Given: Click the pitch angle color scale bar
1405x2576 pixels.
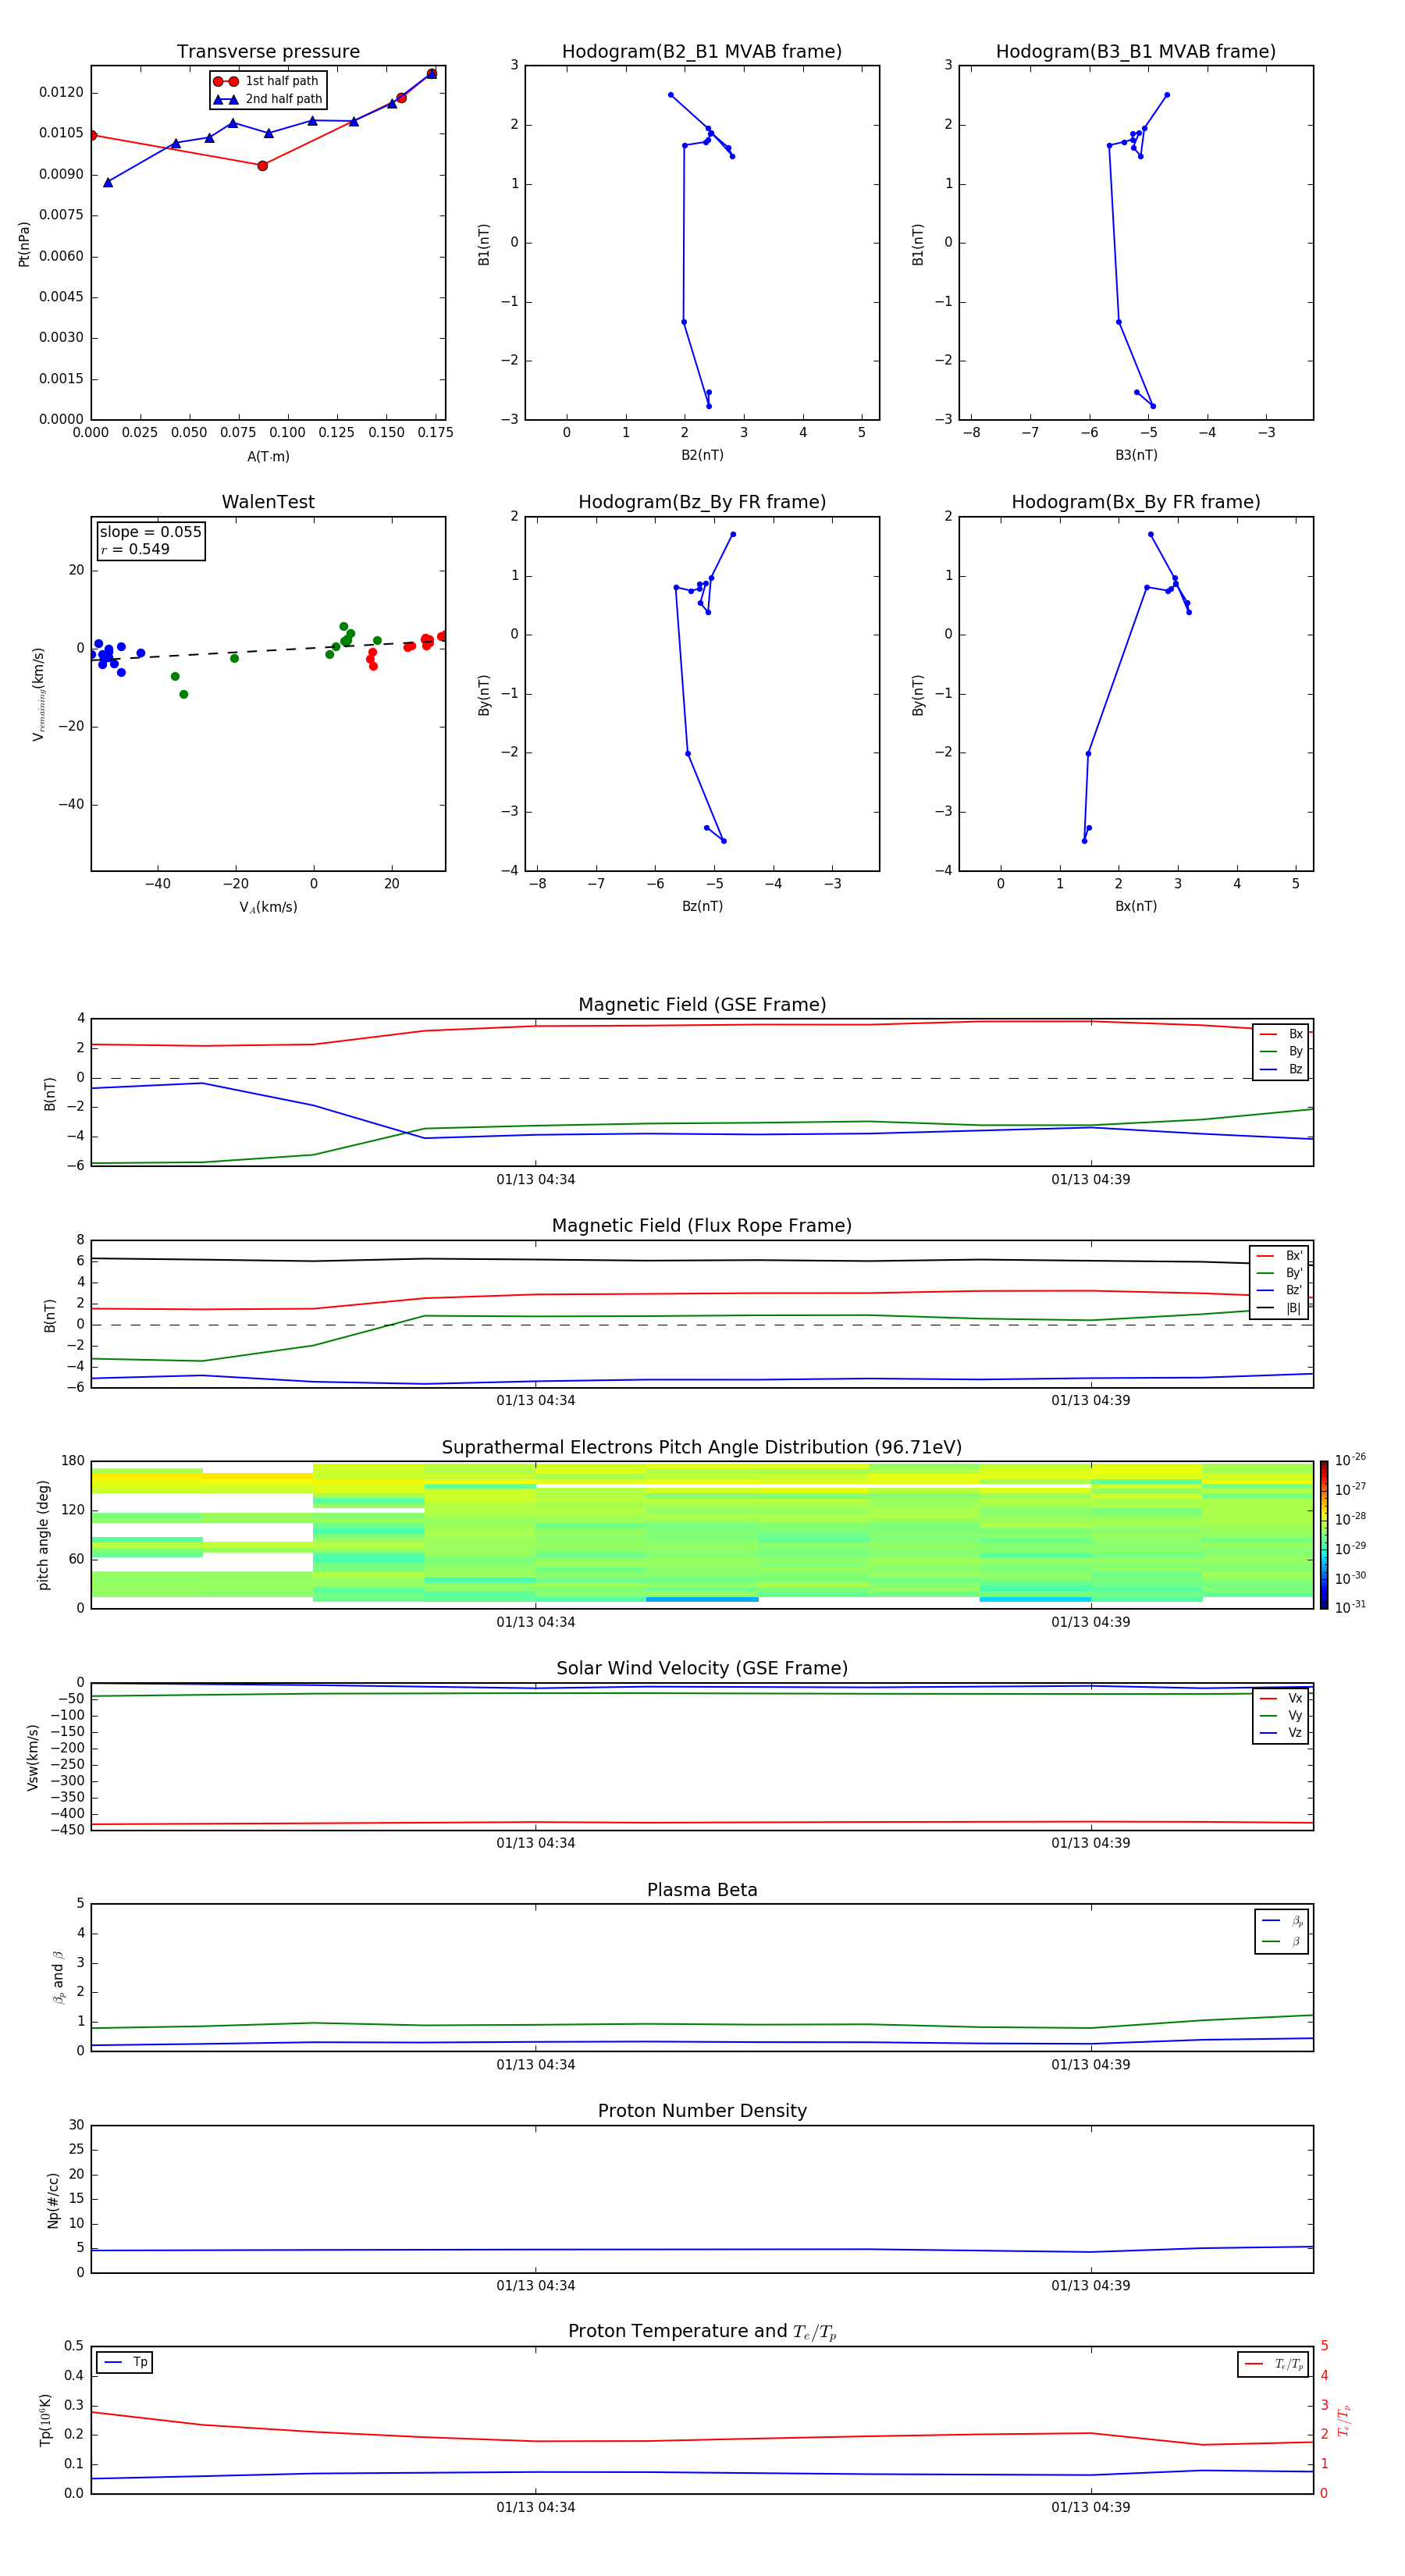Looking at the screenshot, I should coord(1323,1534).
